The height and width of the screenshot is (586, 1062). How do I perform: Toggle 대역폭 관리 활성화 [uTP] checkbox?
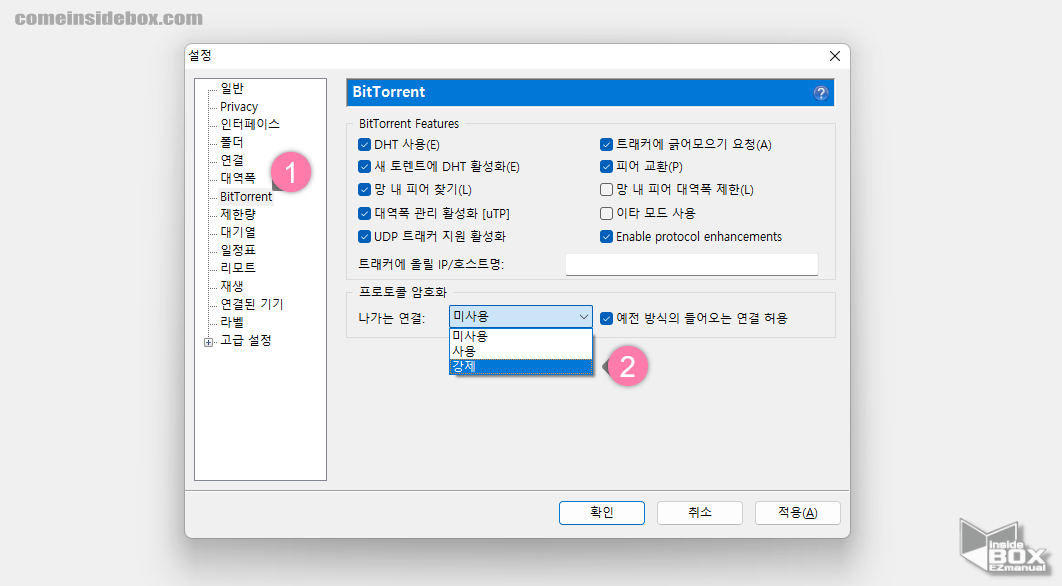coord(364,213)
